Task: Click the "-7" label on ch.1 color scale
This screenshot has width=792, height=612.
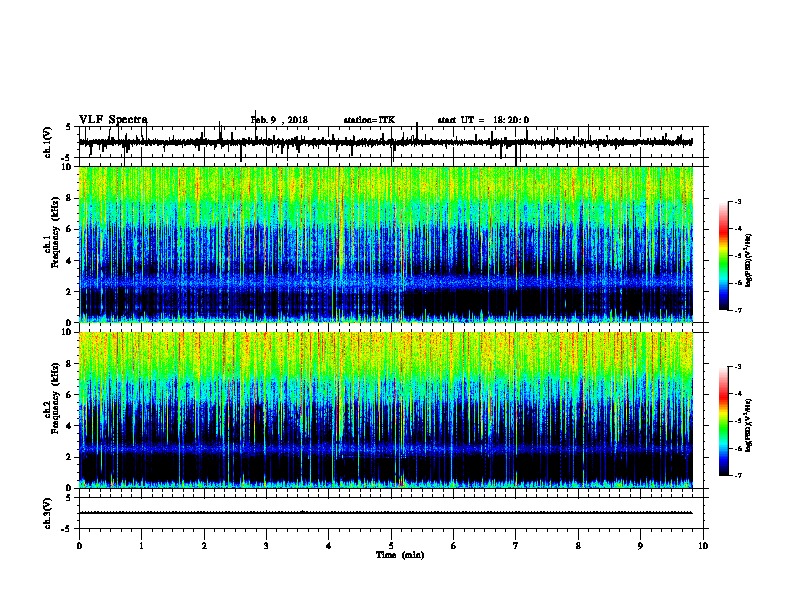Action: 737,310
